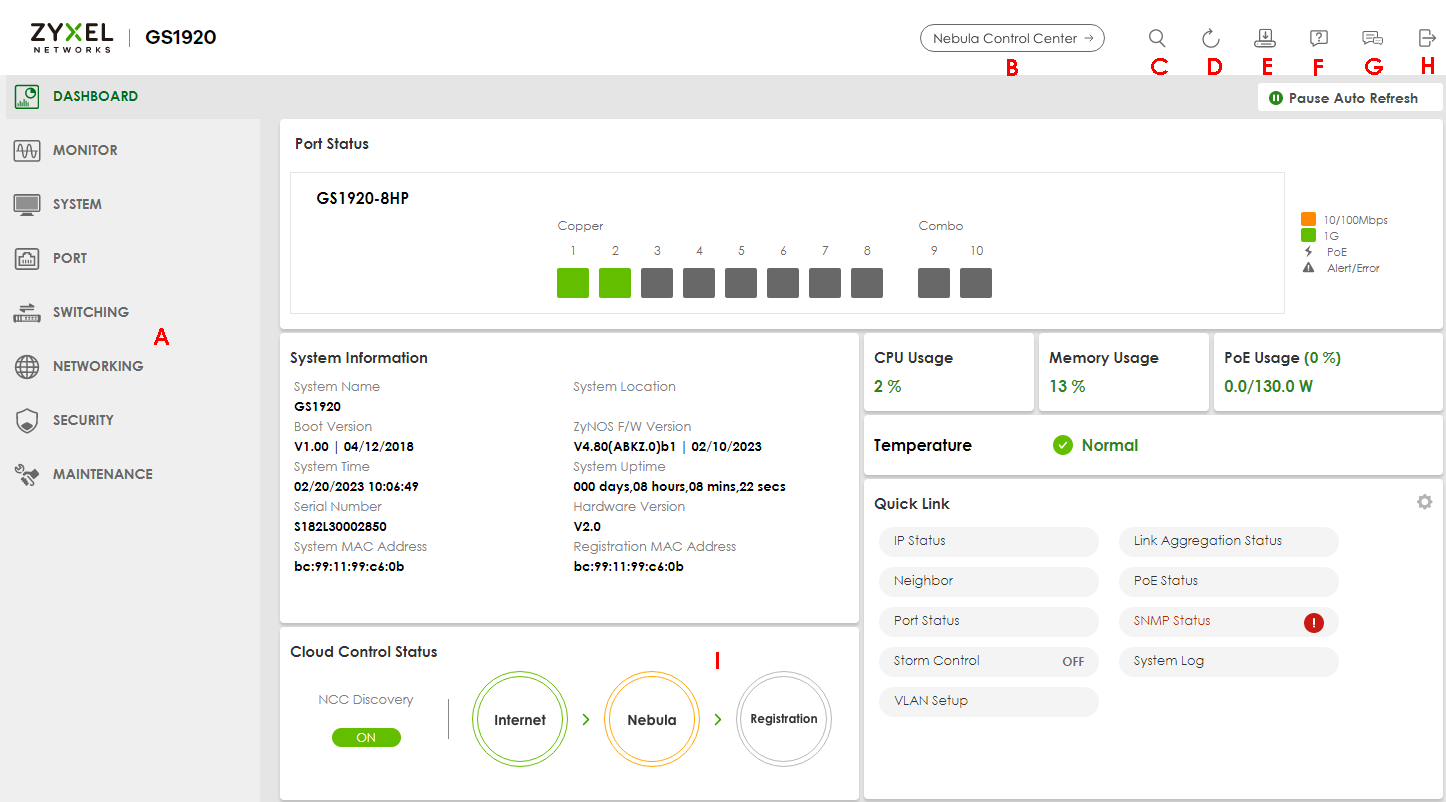Screen dimensions: 1446x802
Task: Open Quick Link settings gear icon
Action: pos(1424,502)
